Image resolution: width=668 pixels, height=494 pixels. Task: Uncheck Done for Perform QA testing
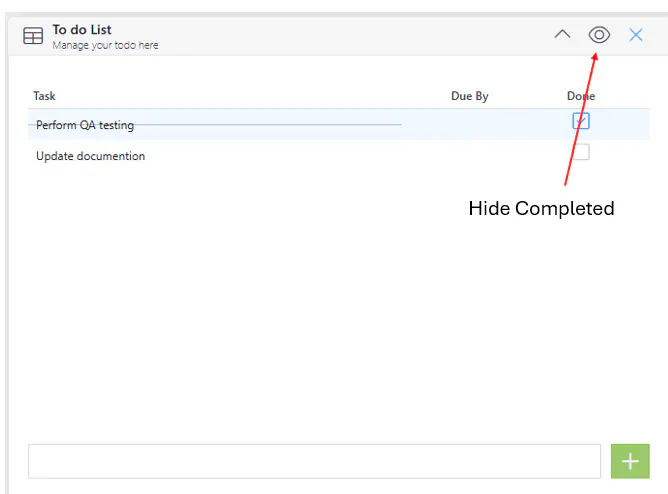[x=581, y=121]
